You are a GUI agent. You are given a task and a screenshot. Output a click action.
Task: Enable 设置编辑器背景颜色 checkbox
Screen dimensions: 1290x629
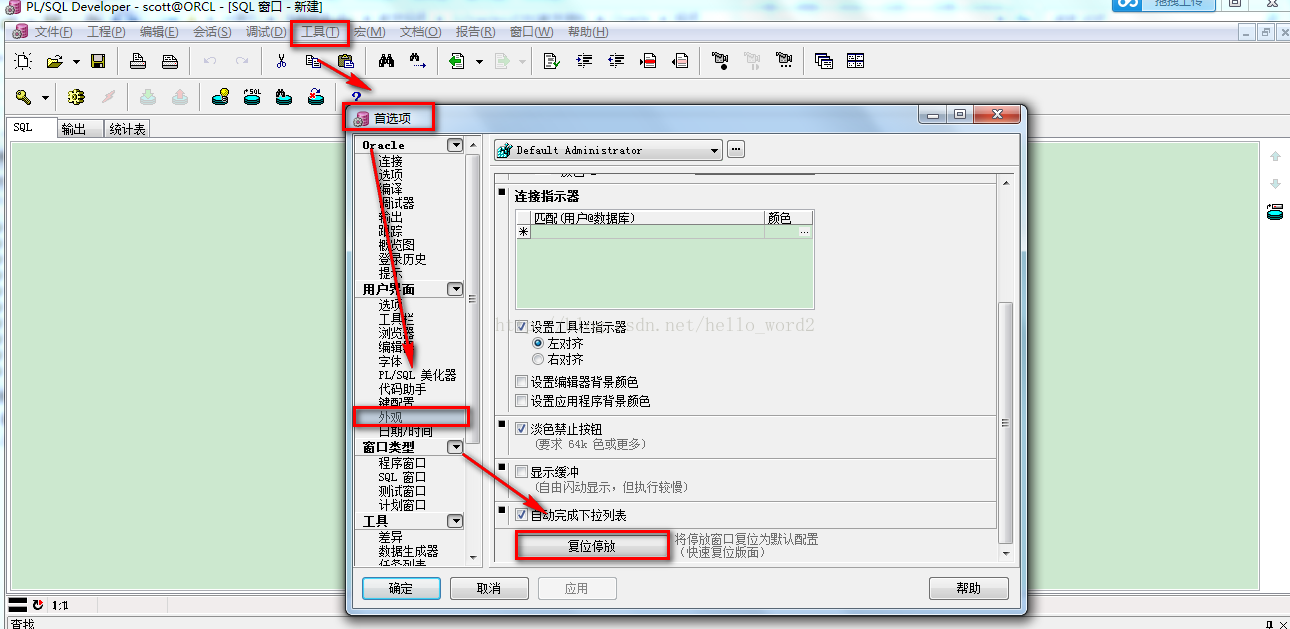point(521,382)
